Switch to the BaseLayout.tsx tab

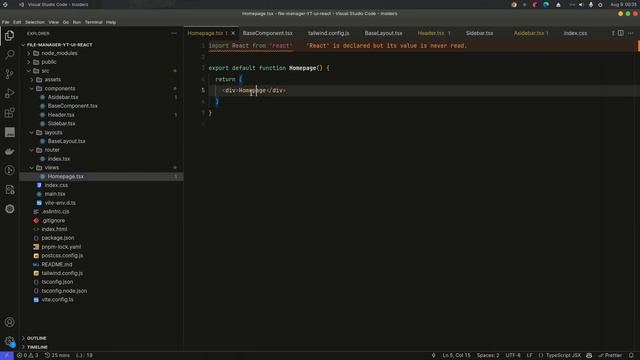point(383,33)
